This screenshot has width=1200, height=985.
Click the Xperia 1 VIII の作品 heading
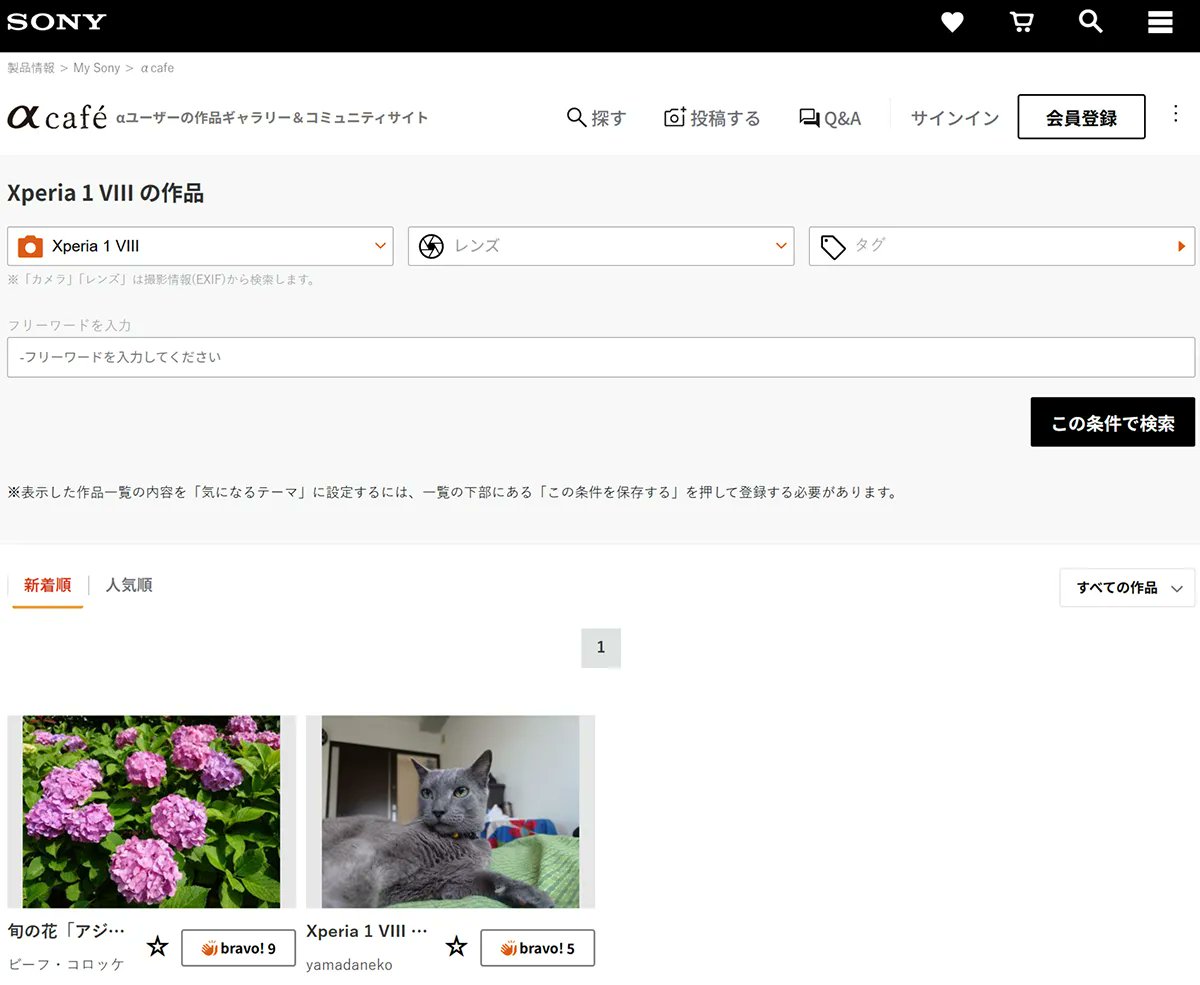105,193
